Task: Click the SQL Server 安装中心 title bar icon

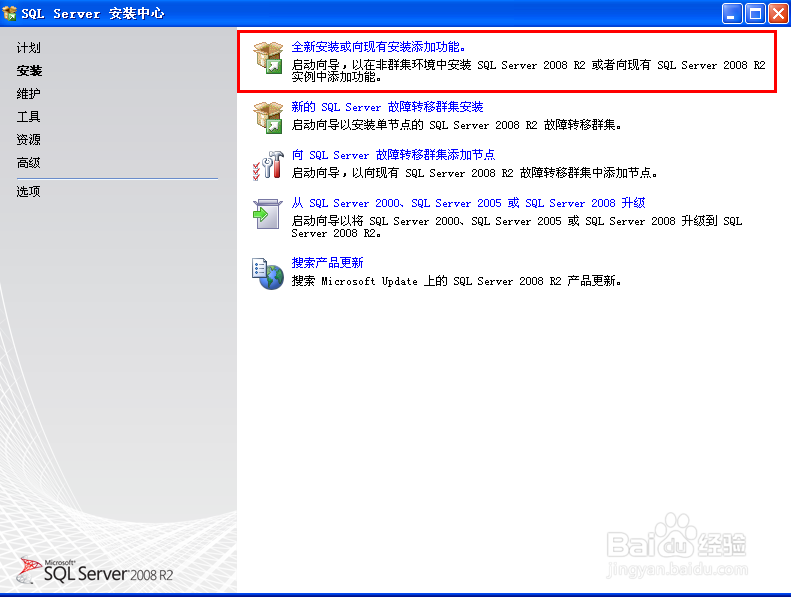Action: point(10,13)
